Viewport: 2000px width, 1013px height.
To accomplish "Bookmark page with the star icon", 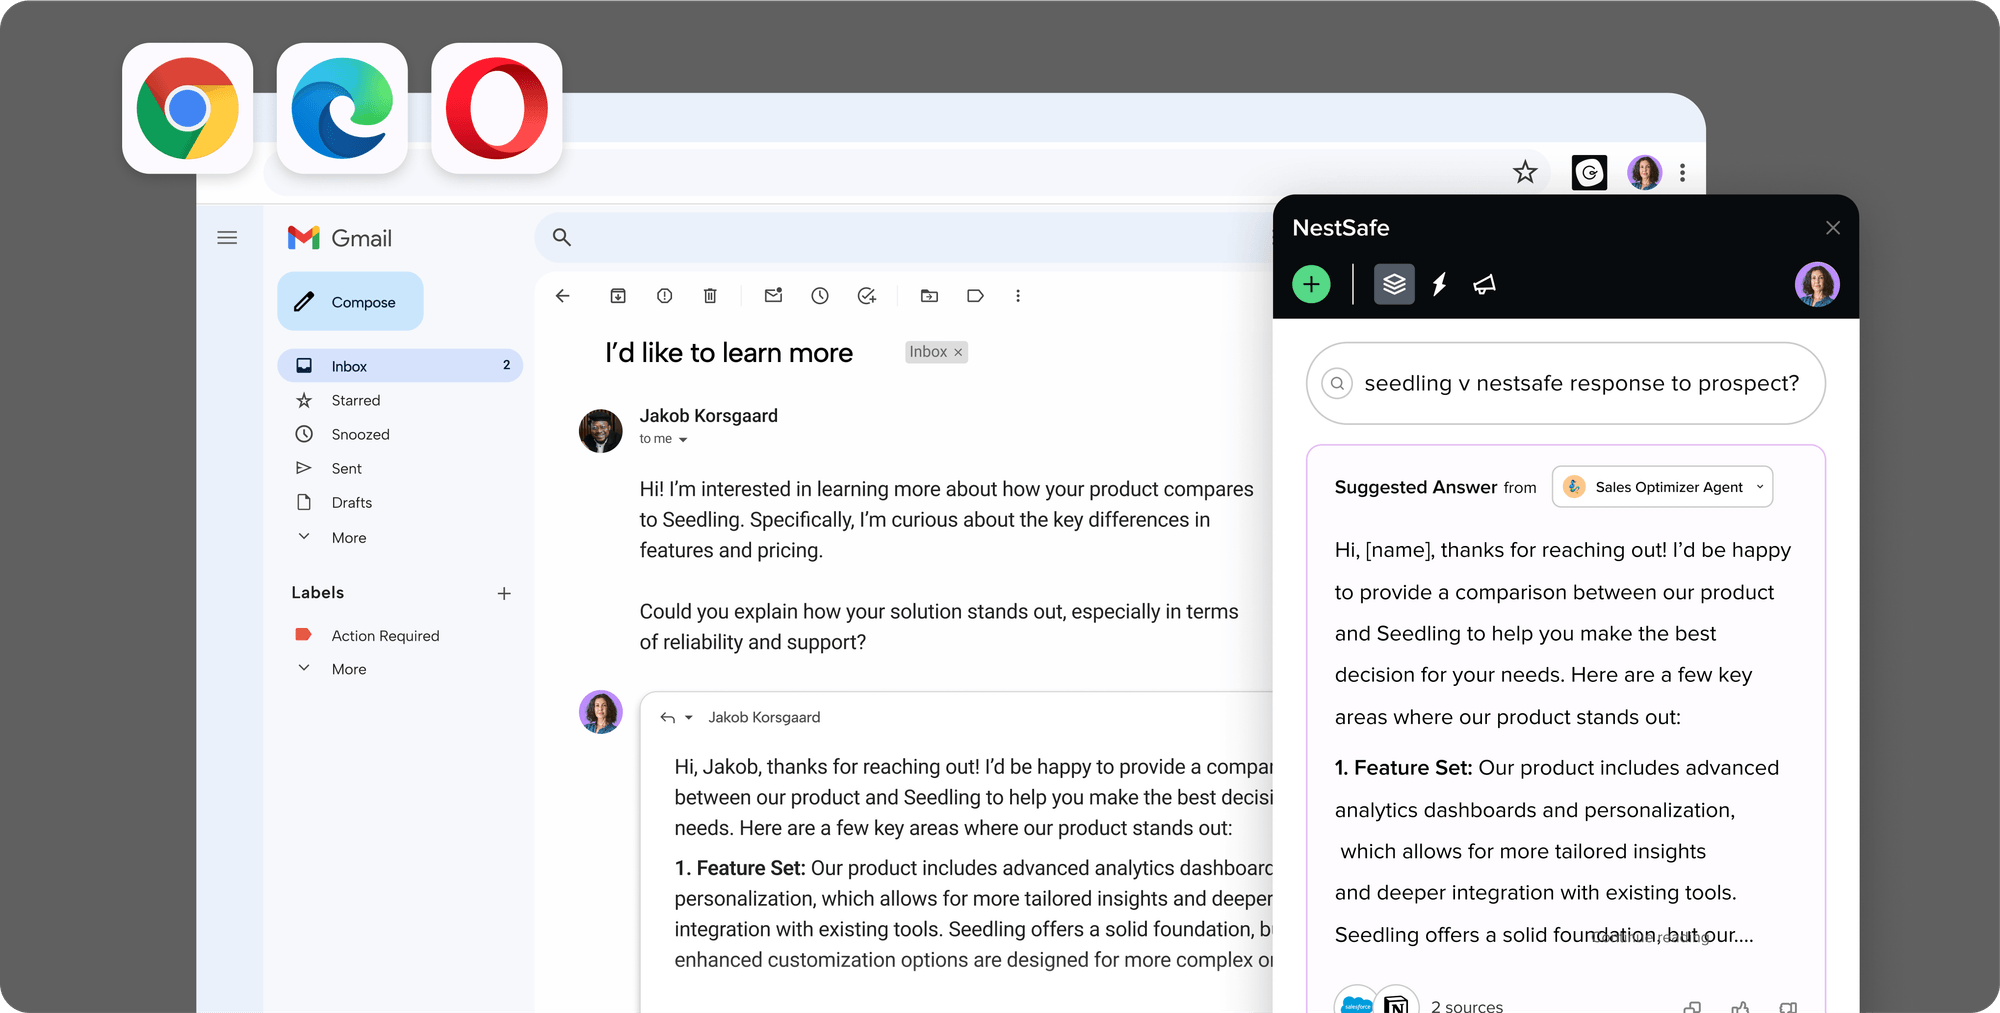I will [x=1525, y=172].
